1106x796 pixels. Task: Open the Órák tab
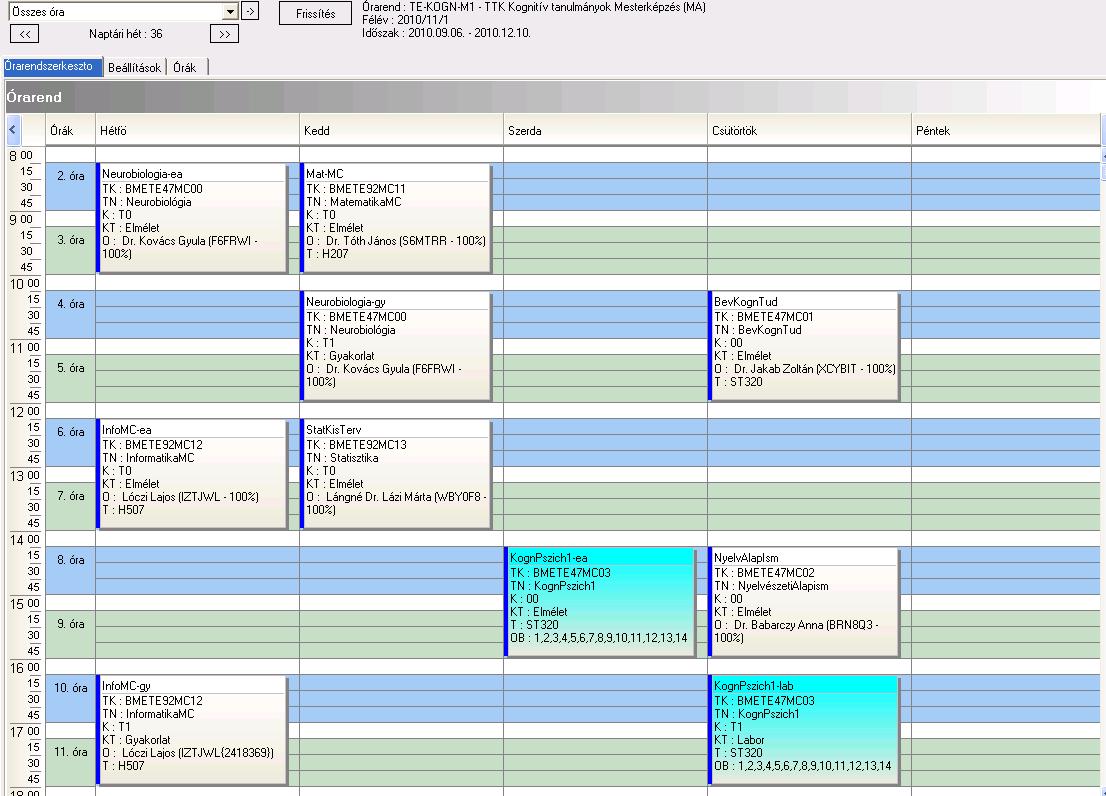tap(185, 68)
